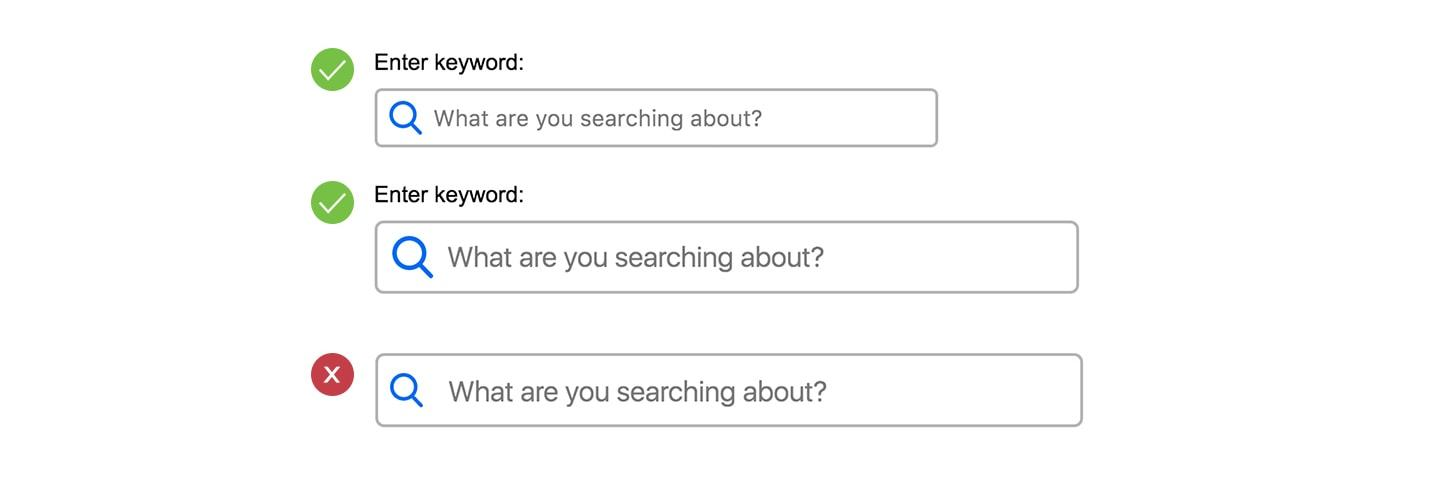Click the large magnifier icon in the middle search box
1453x480 pixels.
[412, 257]
